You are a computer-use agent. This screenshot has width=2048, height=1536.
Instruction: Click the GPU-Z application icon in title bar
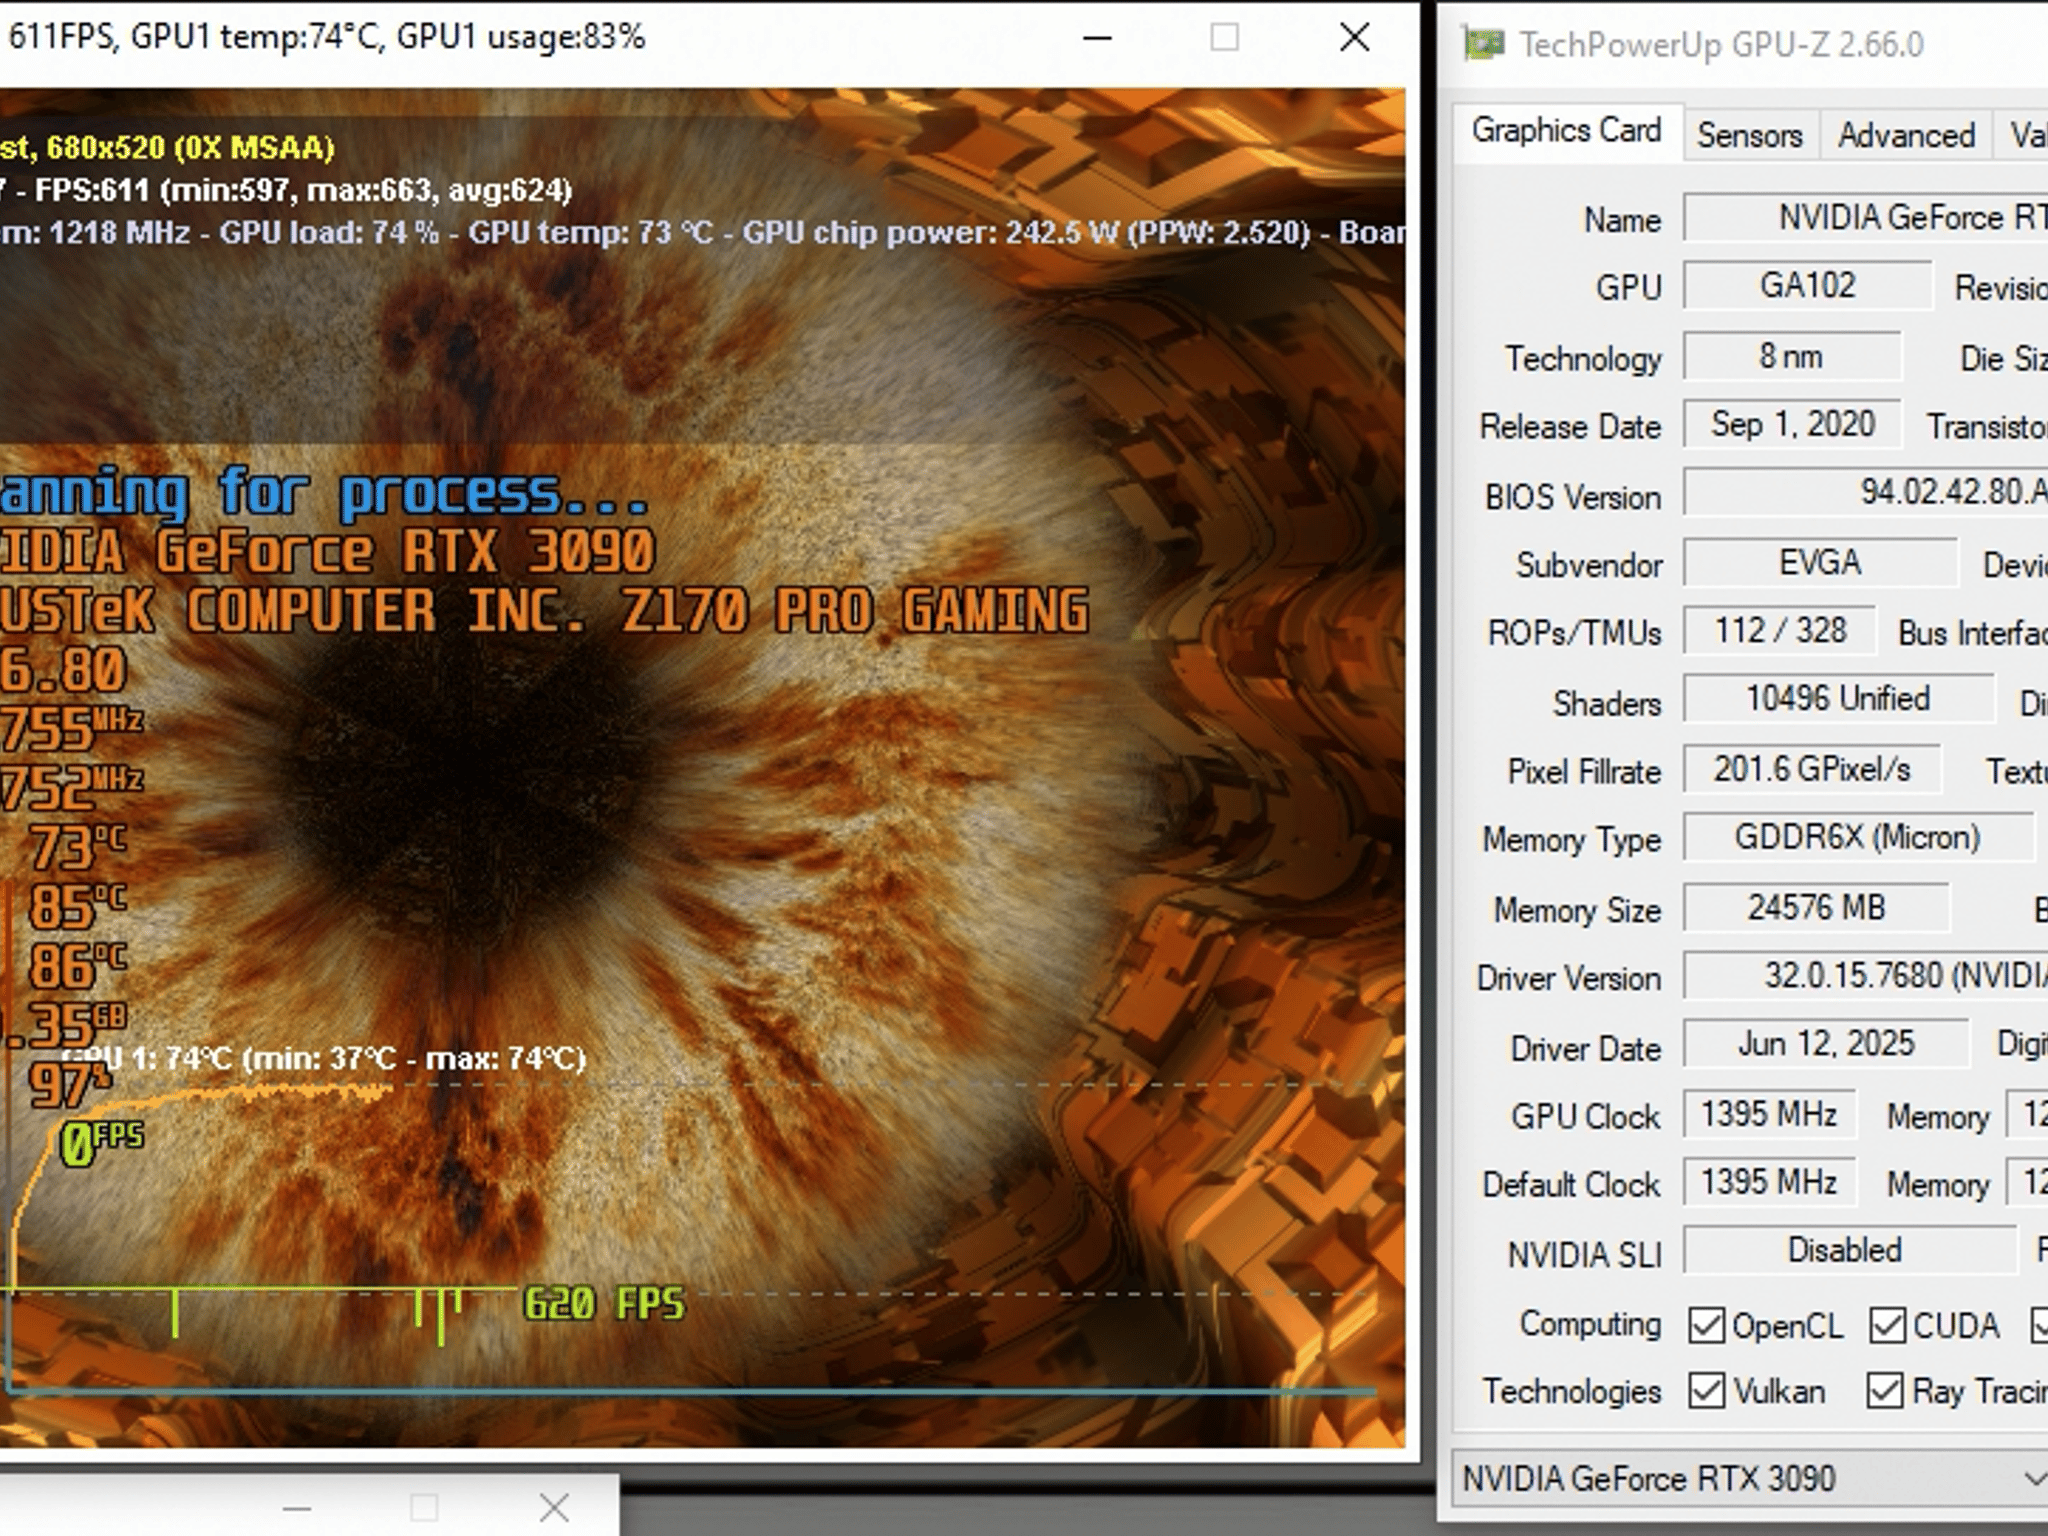[x=1484, y=44]
